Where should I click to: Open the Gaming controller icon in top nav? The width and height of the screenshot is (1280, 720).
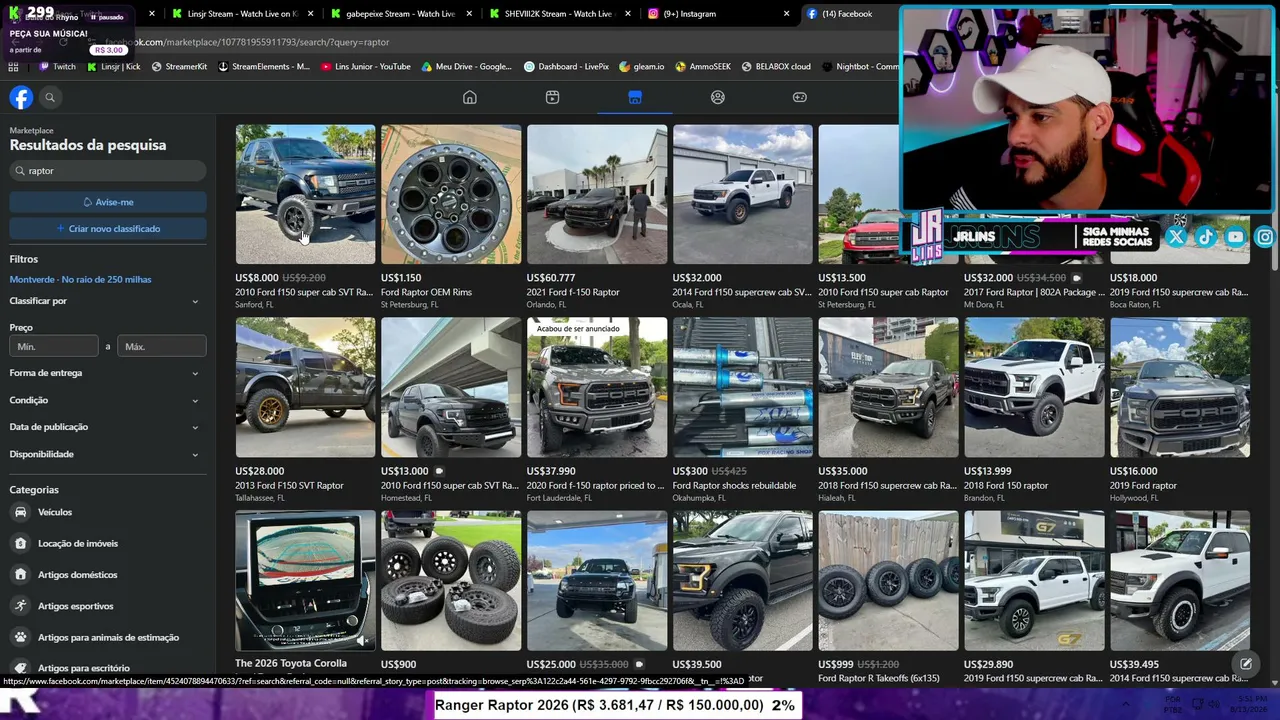pos(800,97)
